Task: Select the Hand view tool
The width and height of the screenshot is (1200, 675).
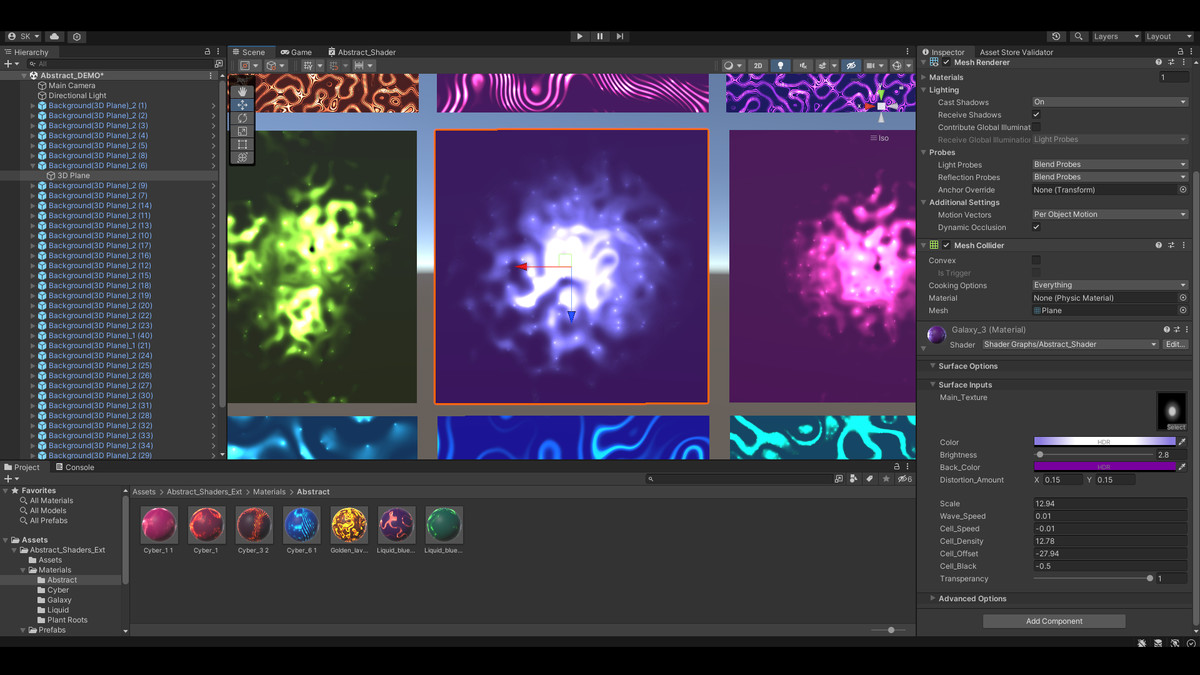Action: pos(242,92)
